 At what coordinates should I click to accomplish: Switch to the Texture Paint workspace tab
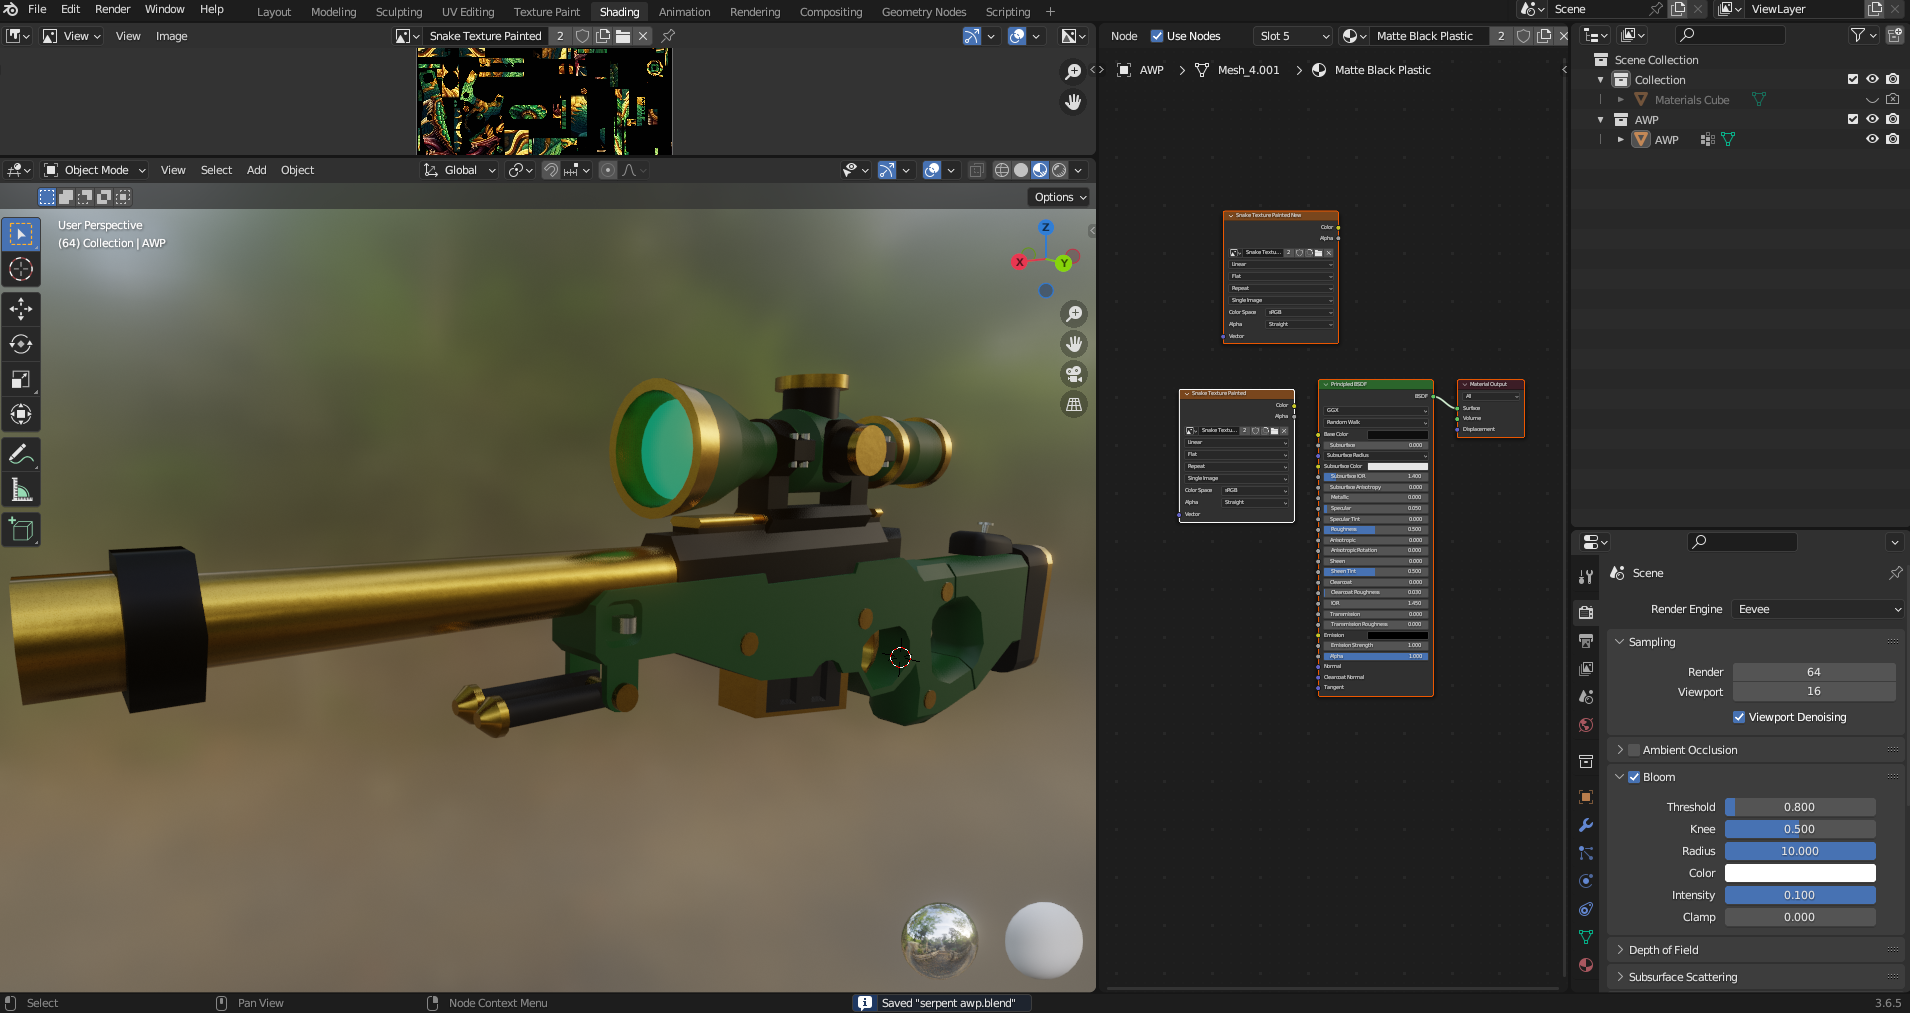[x=546, y=12]
